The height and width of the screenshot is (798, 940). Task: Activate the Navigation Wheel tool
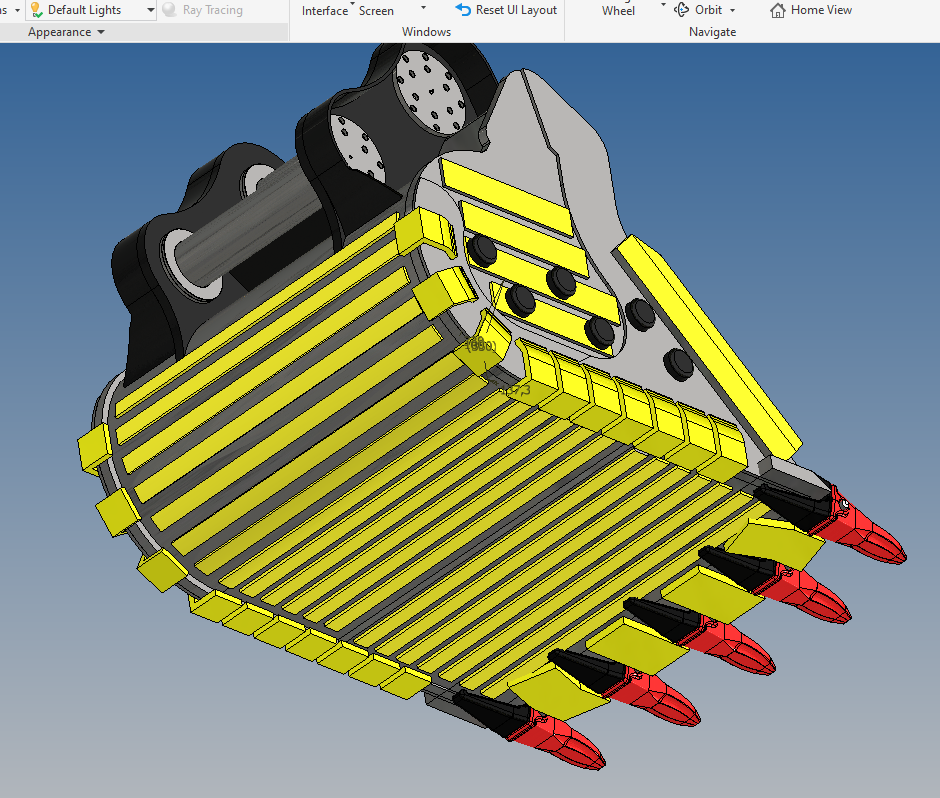pos(618,10)
